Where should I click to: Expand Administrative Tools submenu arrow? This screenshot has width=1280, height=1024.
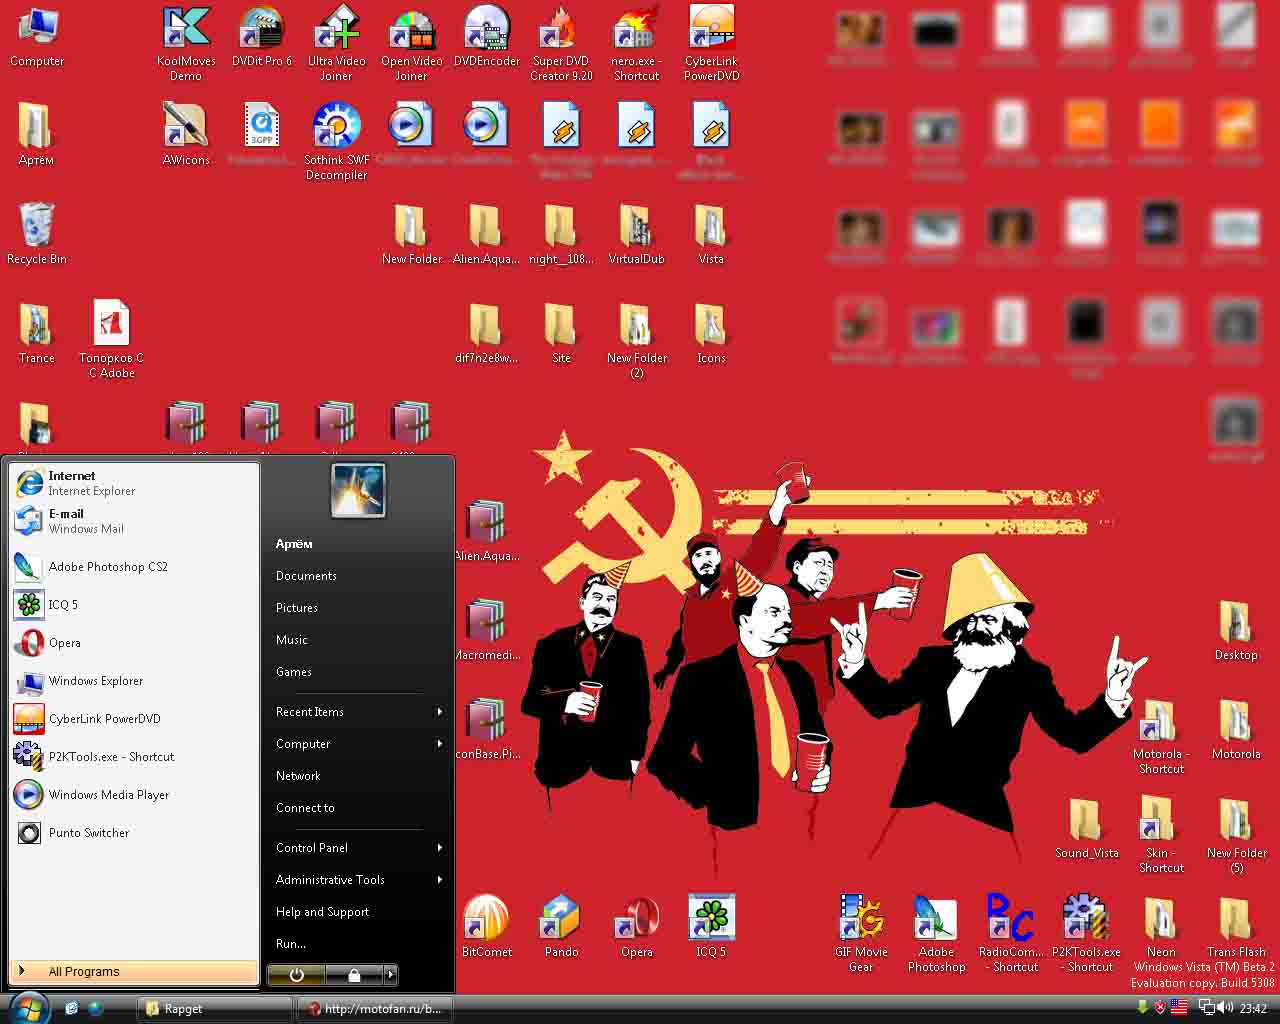(439, 880)
